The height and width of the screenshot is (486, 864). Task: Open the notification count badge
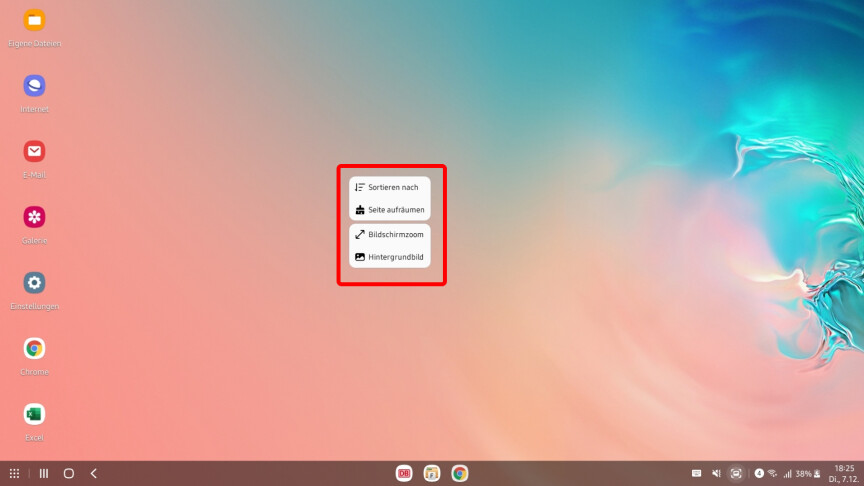pos(759,473)
